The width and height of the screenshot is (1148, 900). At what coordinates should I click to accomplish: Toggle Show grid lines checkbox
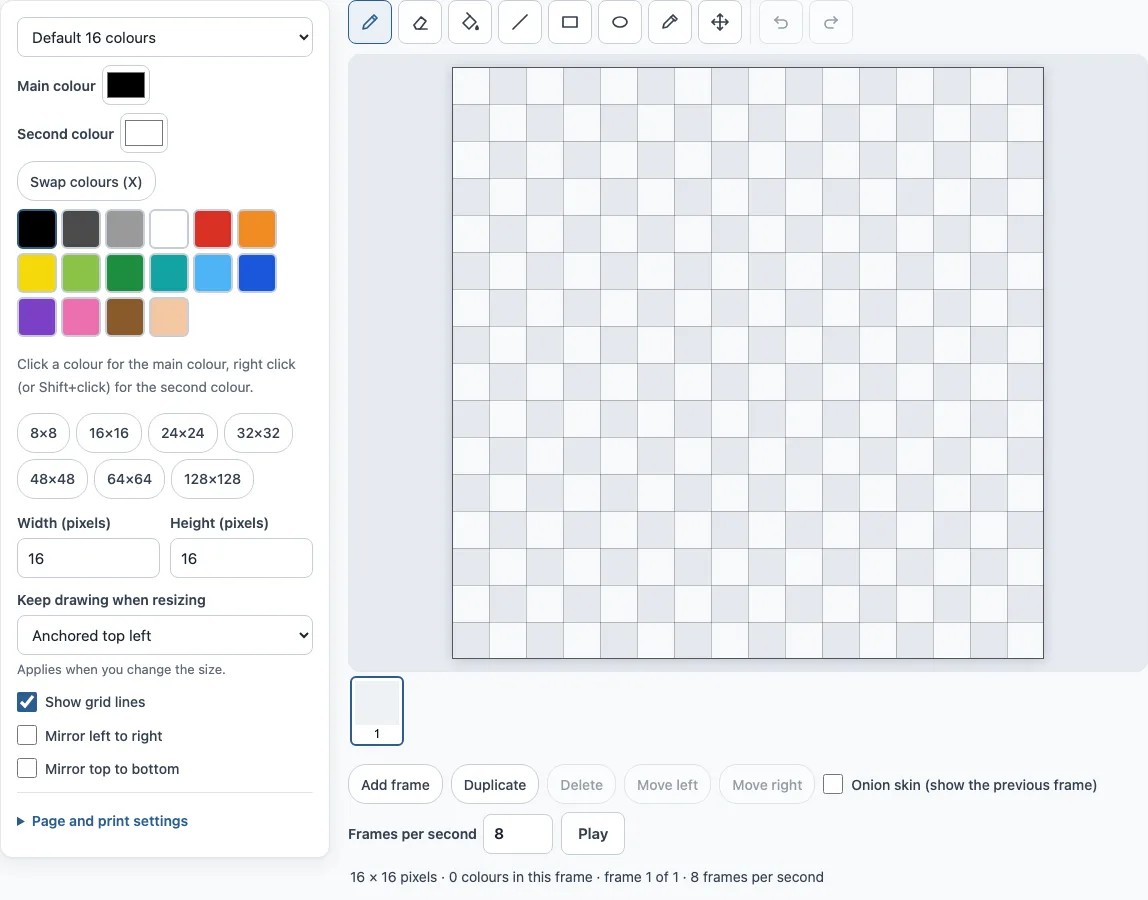click(27, 702)
